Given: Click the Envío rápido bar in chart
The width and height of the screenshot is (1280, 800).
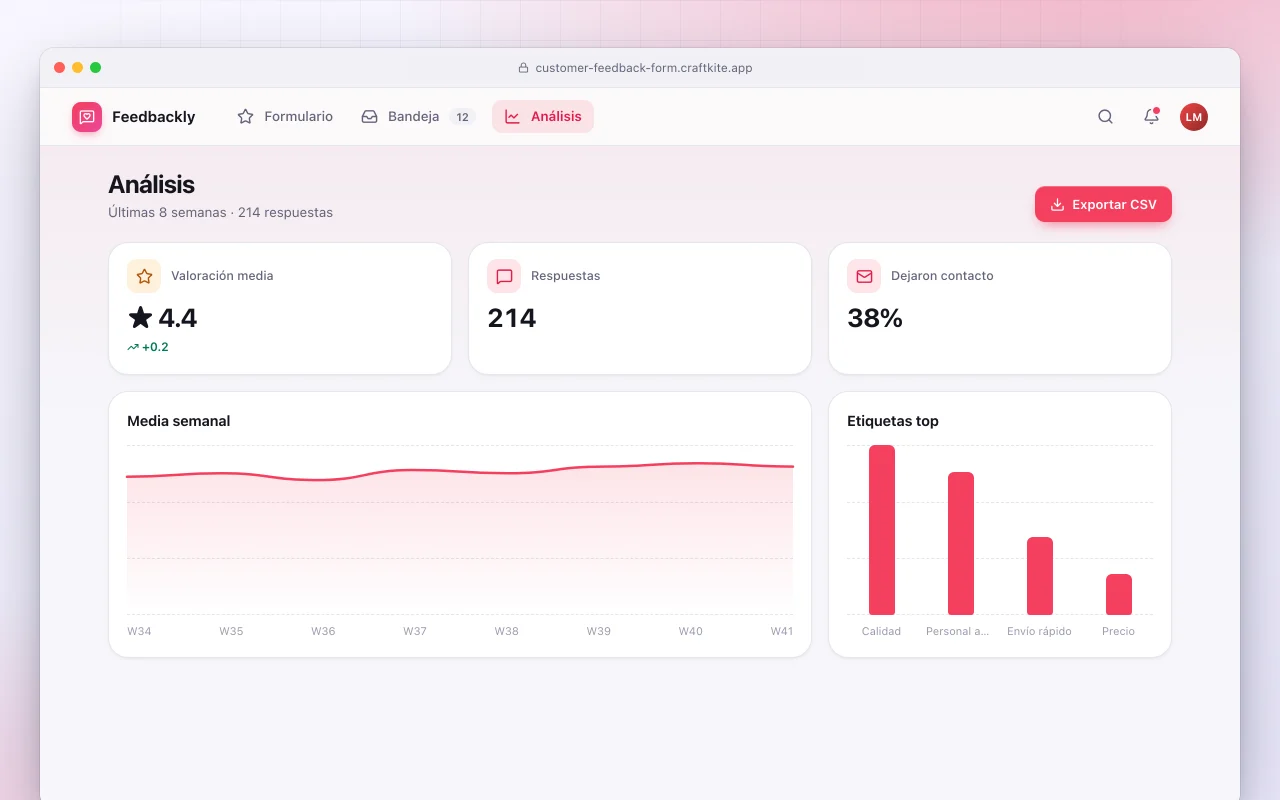Looking at the screenshot, I should [1040, 576].
